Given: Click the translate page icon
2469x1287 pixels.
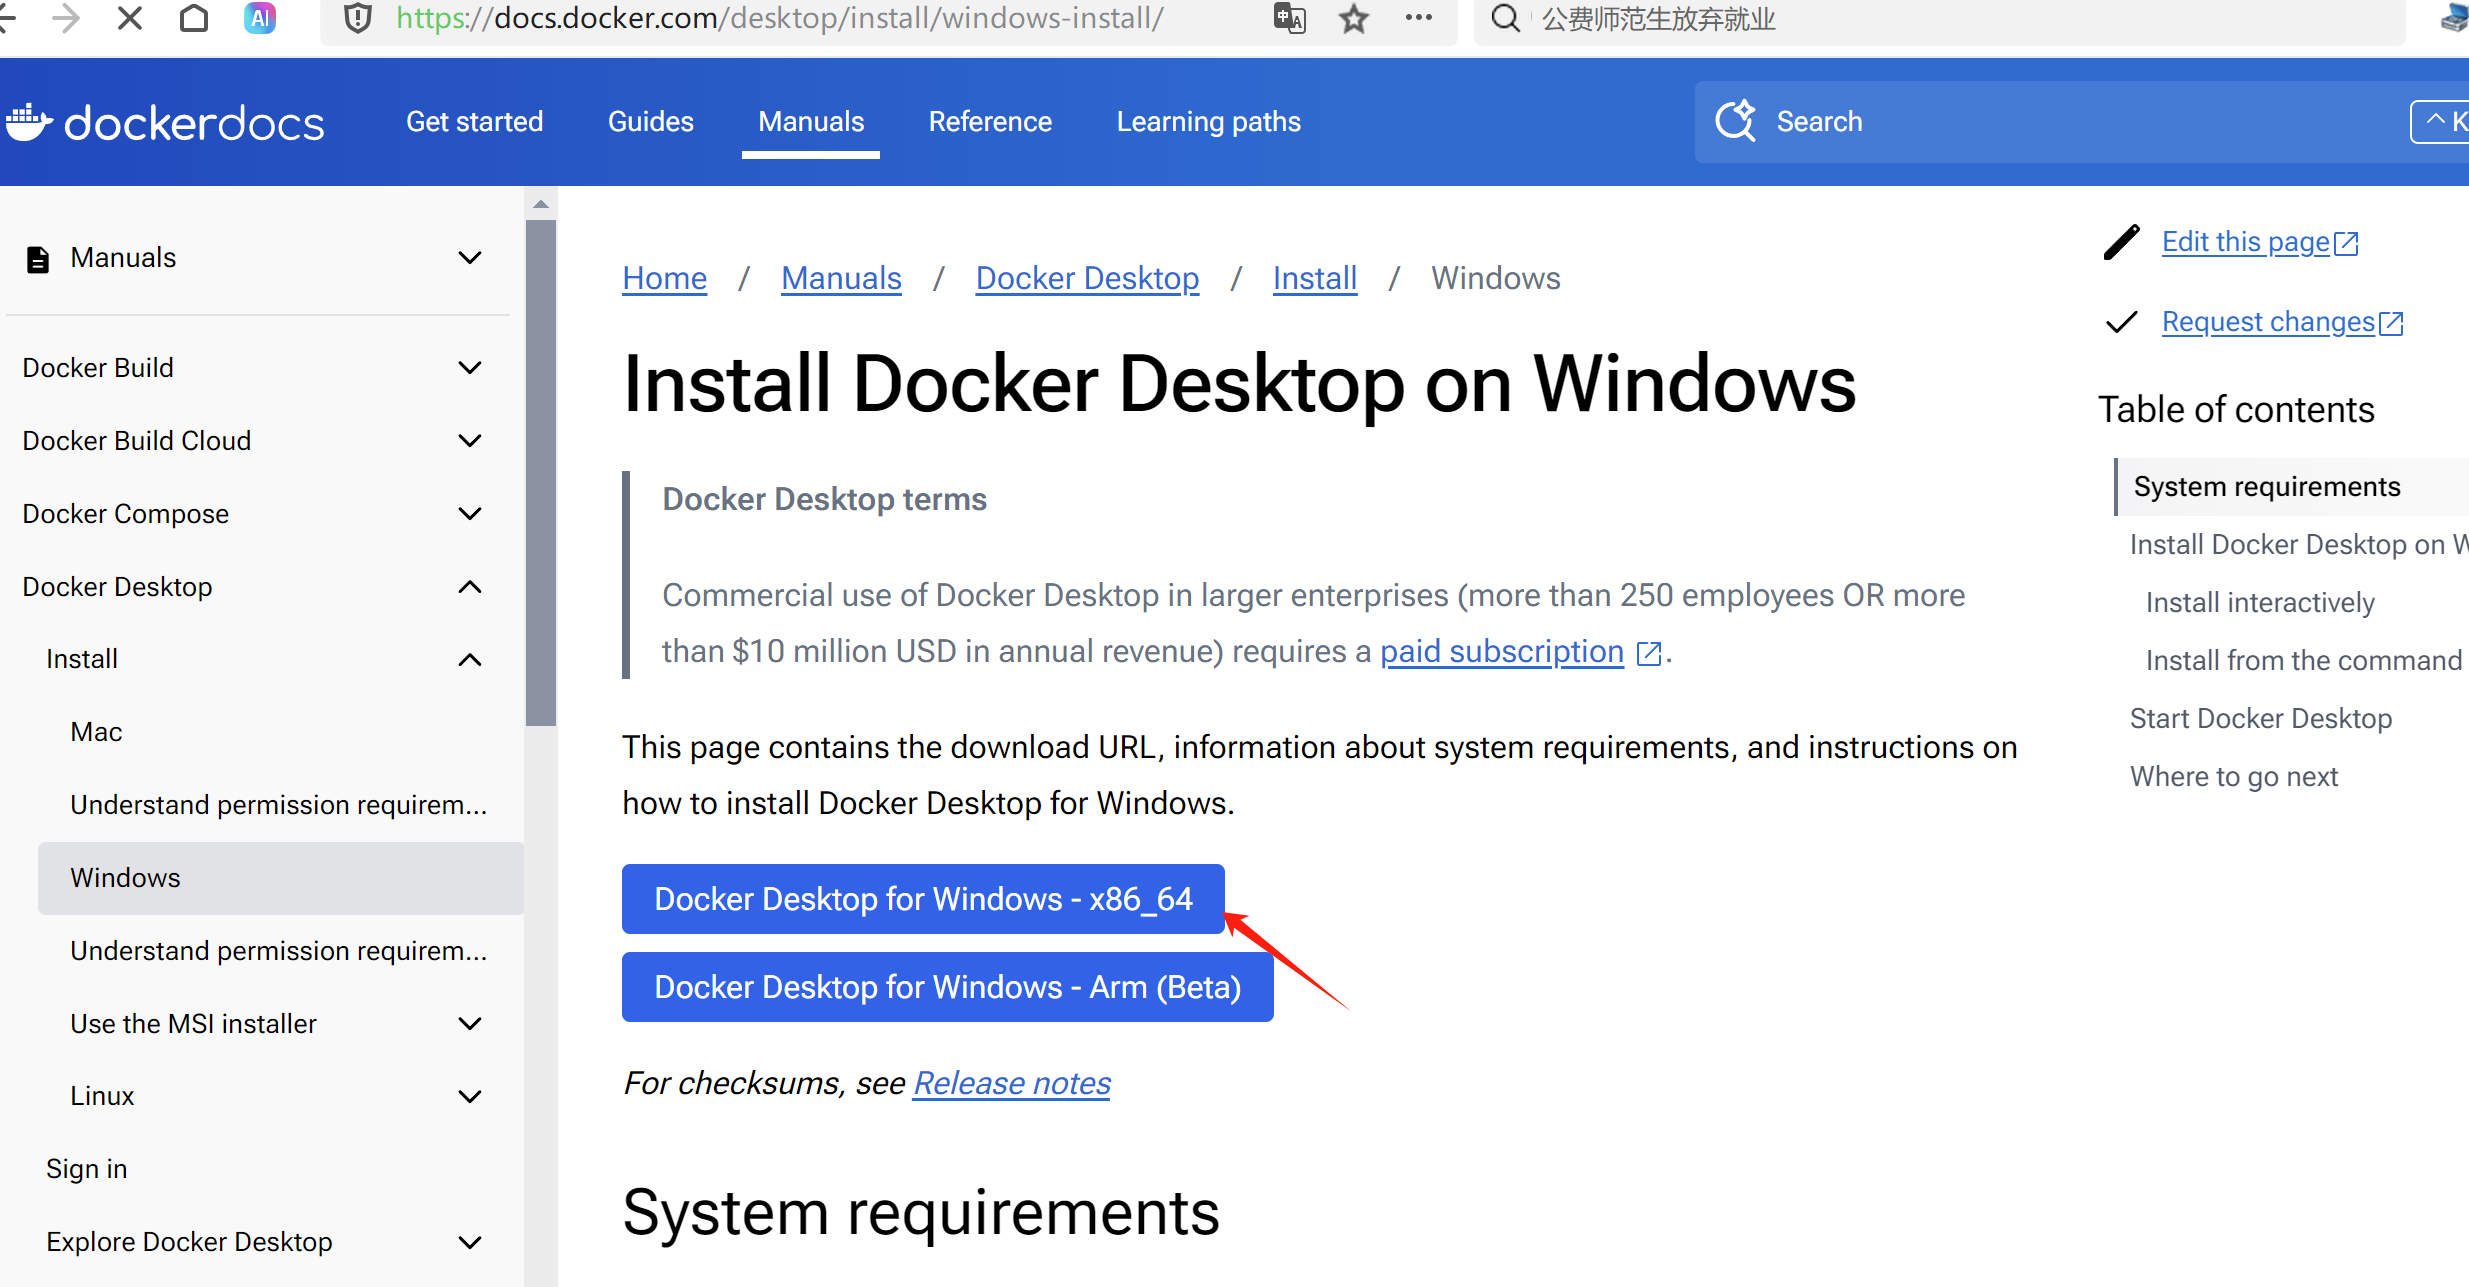Looking at the screenshot, I should 1289,18.
